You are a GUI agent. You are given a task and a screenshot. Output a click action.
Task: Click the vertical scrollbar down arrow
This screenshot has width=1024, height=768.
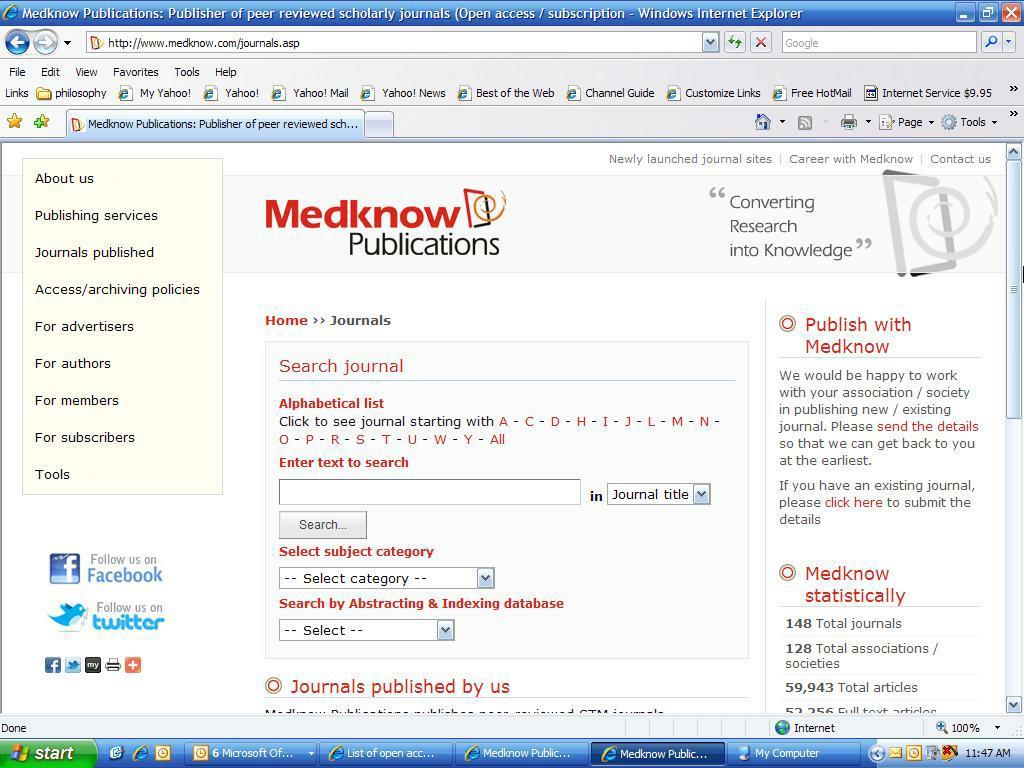[1014, 705]
